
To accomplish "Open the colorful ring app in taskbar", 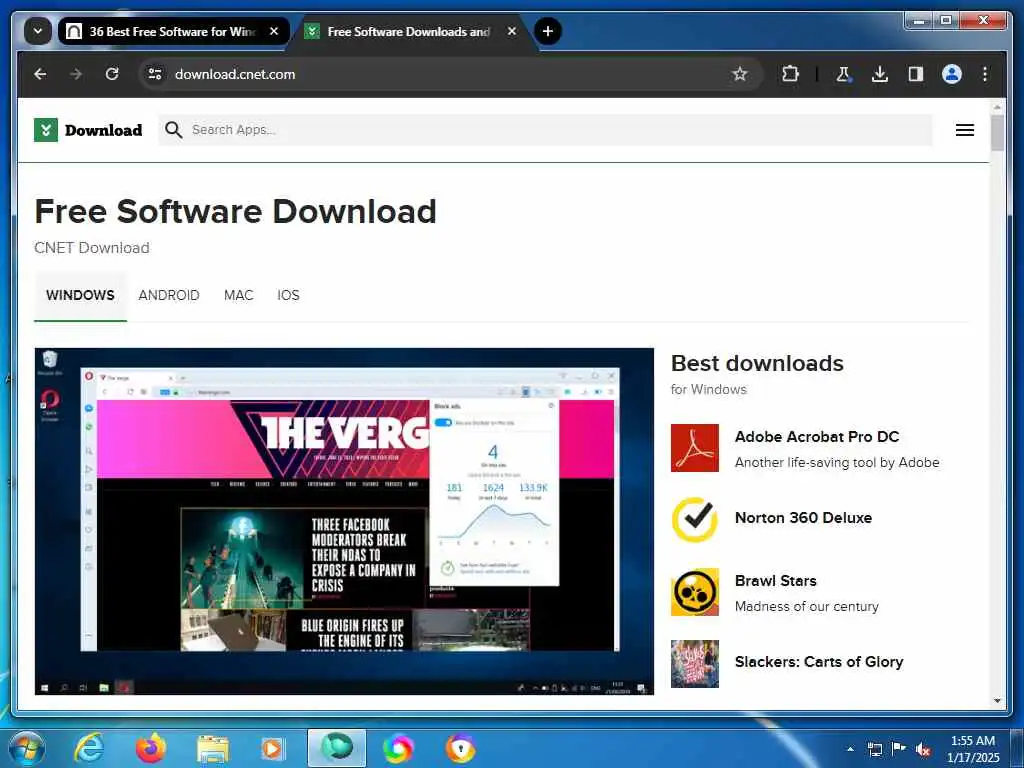I will click(398, 749).
